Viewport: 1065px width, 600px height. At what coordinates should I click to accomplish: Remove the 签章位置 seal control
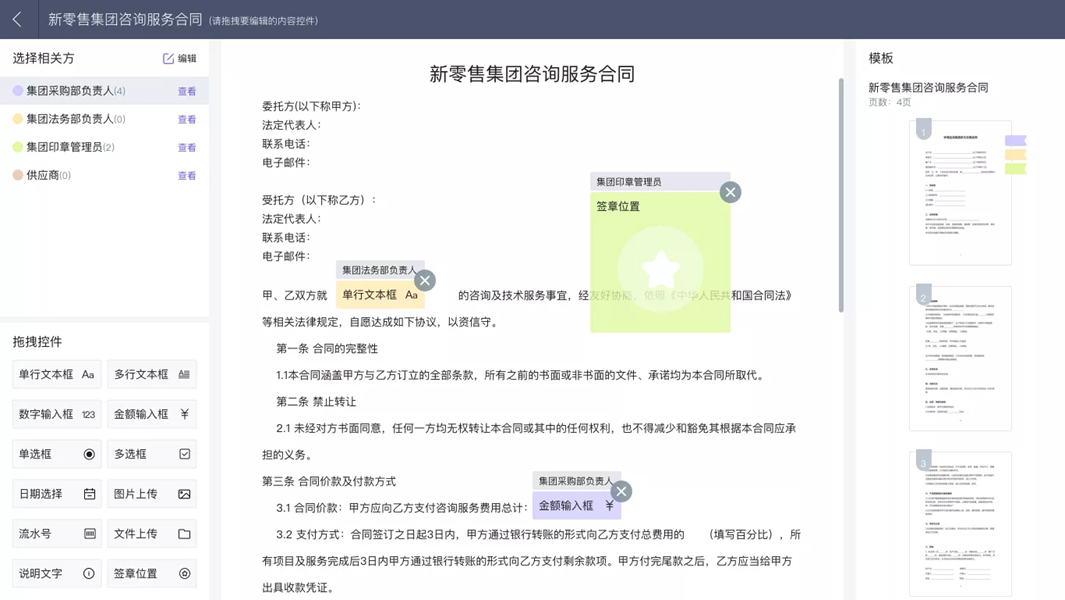(x=730, y=192)
